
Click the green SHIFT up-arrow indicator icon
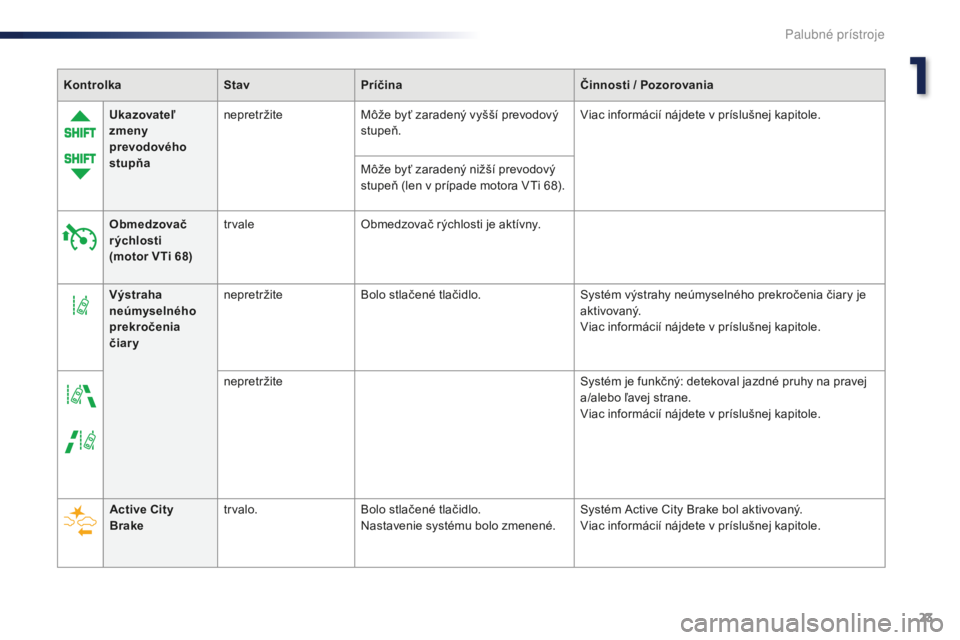click(80, 126)
